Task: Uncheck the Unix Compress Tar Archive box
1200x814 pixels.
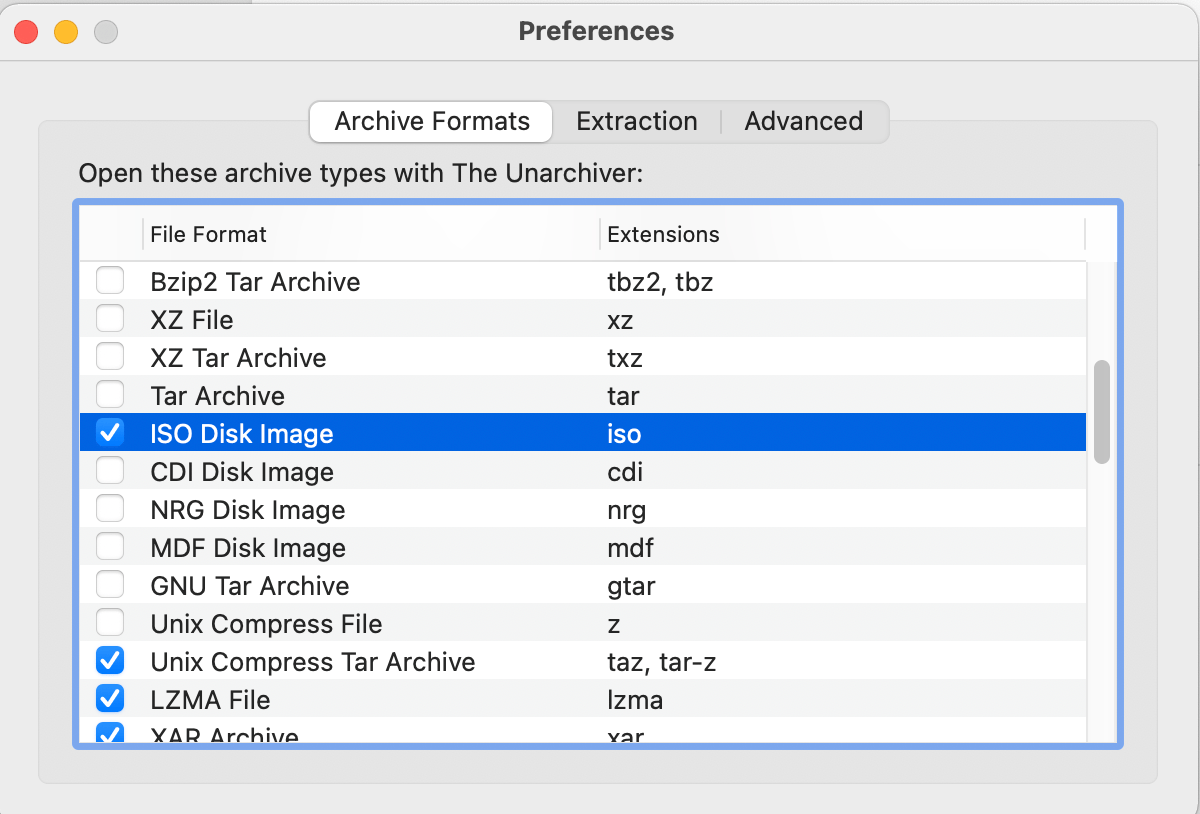Action: click(x=110, y=660)
